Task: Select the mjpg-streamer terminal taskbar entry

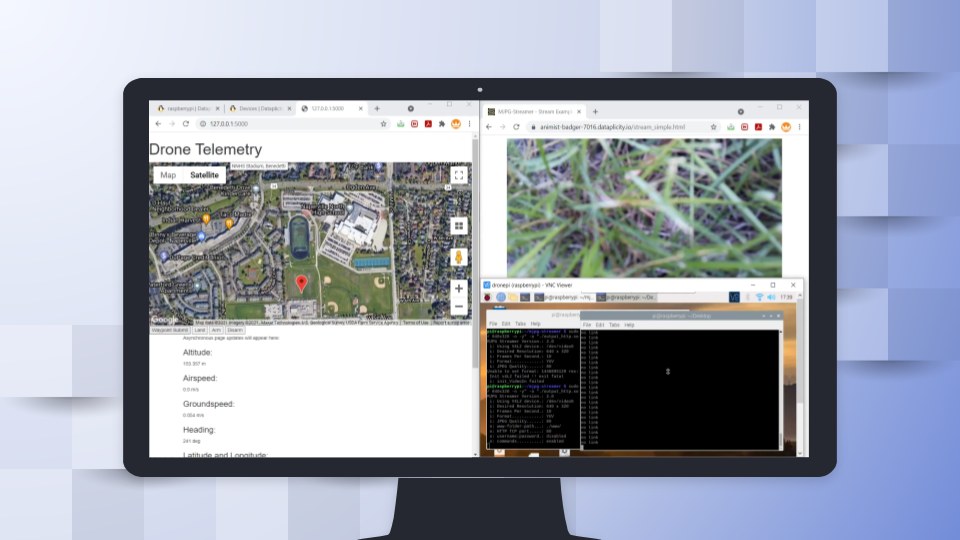Action: pos(563,297)
